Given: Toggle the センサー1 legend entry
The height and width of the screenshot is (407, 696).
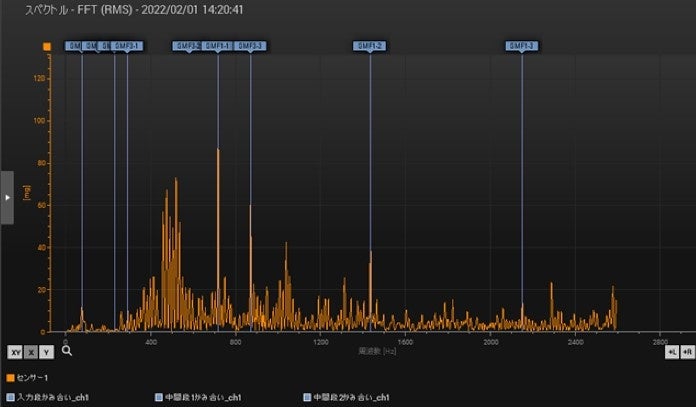Looking at the screenshot, I should [27, 378].
